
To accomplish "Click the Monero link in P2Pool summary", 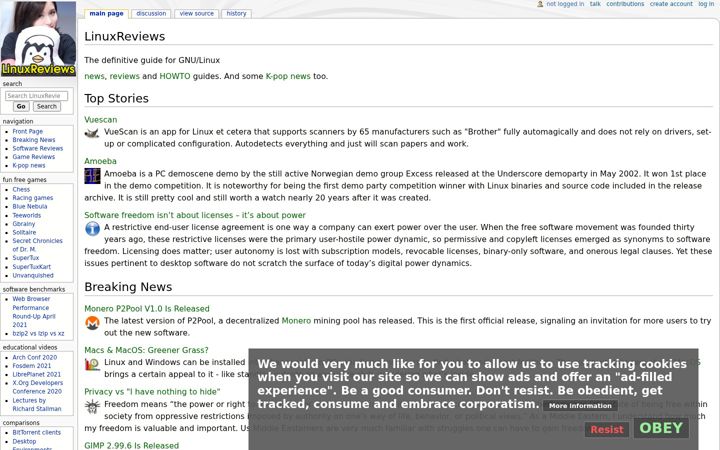I will [296, 321].
